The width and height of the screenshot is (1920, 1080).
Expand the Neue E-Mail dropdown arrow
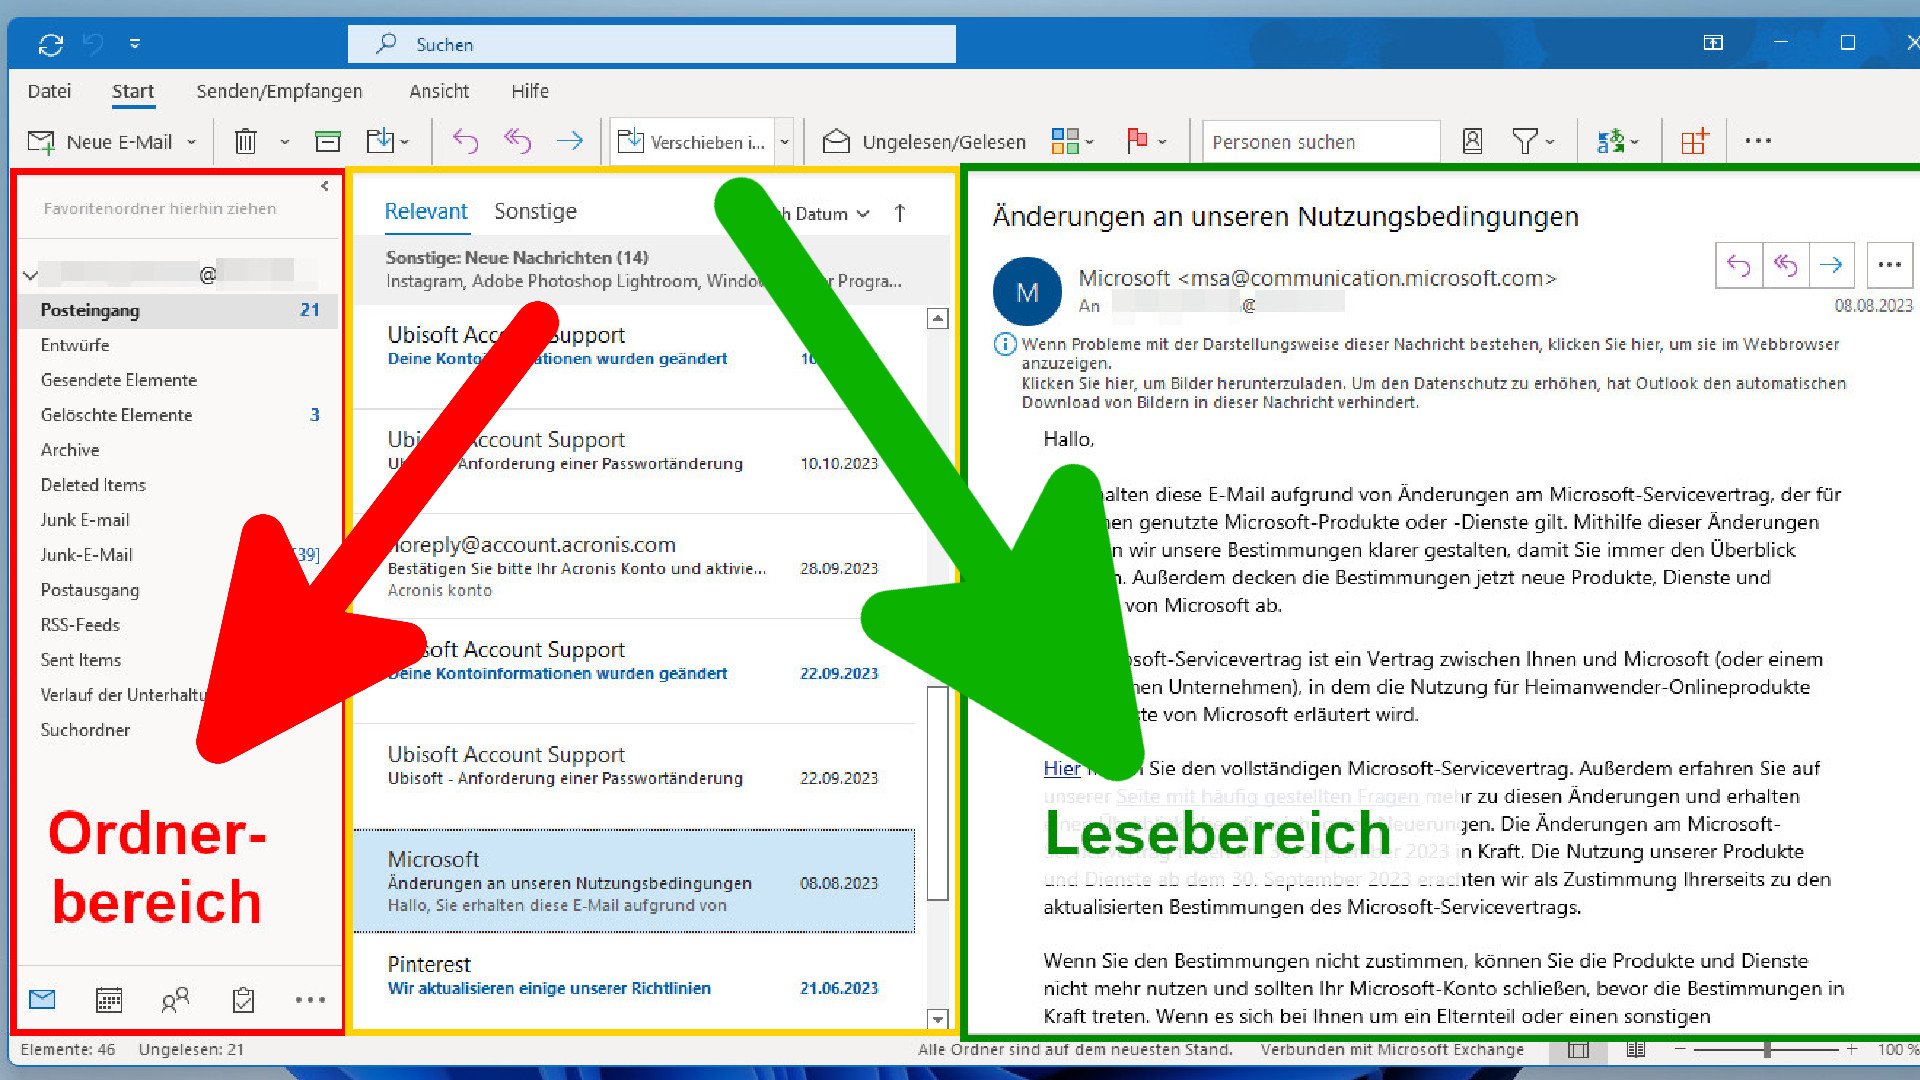coord(192,142)
